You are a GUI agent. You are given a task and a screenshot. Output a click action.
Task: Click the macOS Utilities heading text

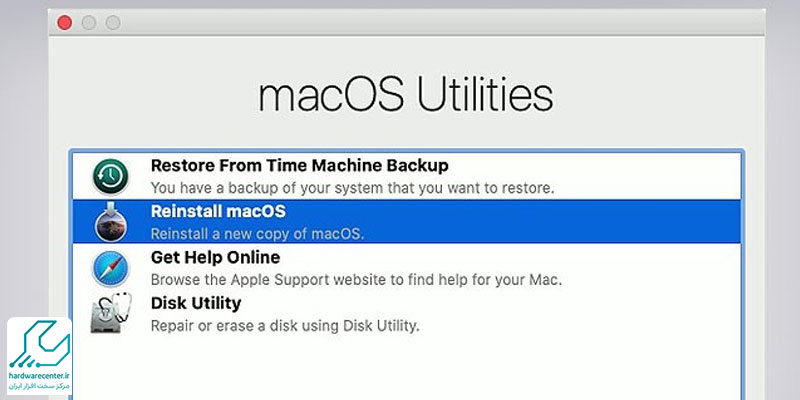[x=406, y=95]
